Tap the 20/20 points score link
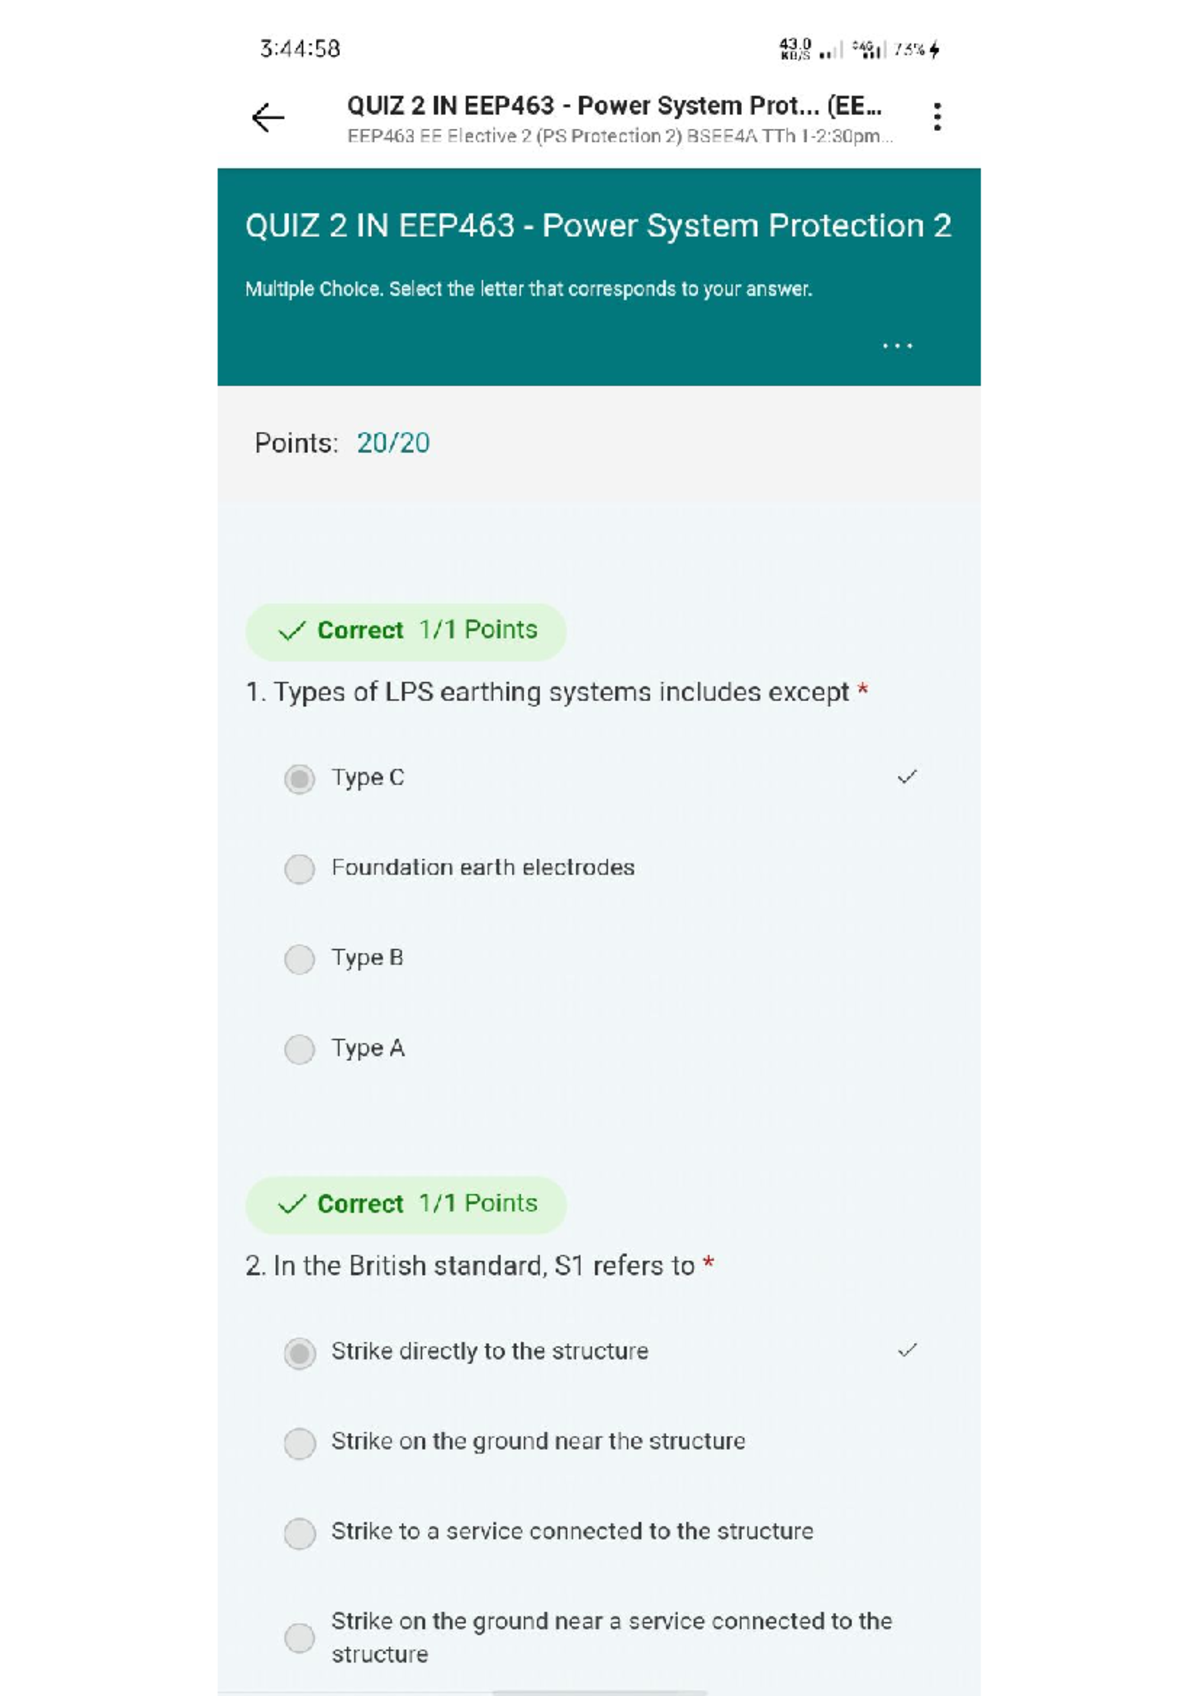1200x1696 pixels. [x=394, y=443]
